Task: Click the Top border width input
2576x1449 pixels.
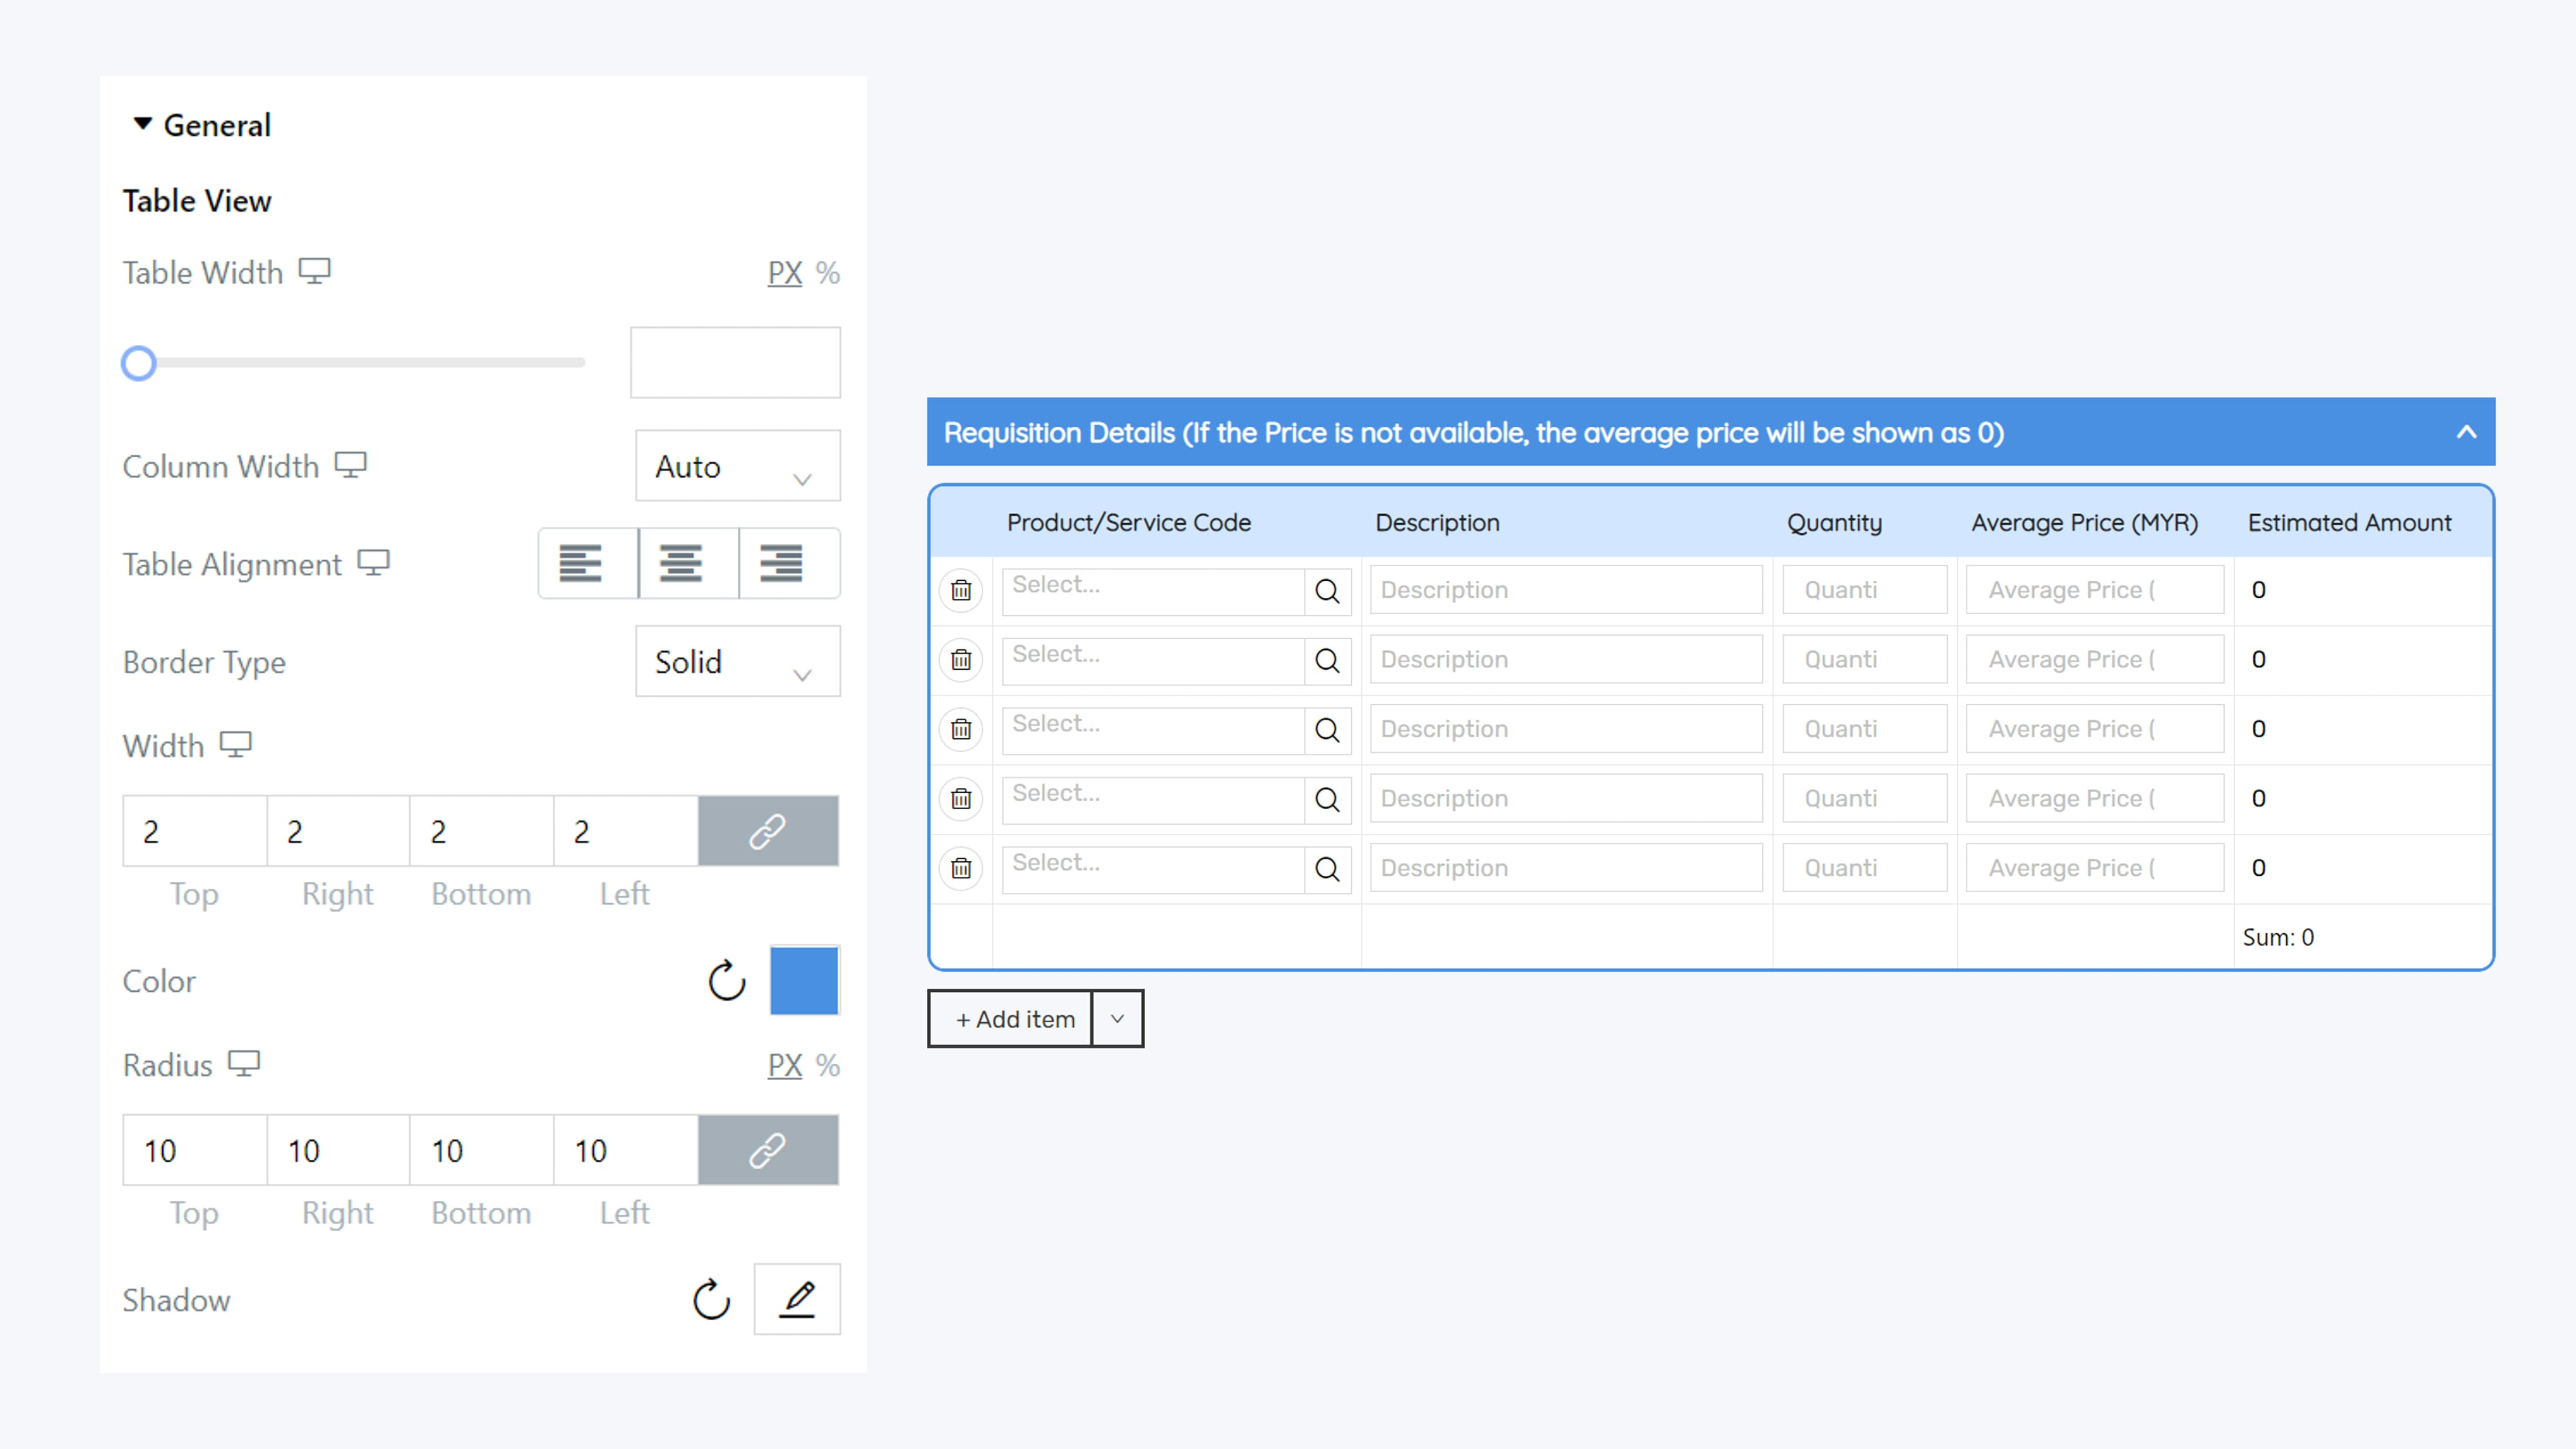Action: [x=195, y=831]
